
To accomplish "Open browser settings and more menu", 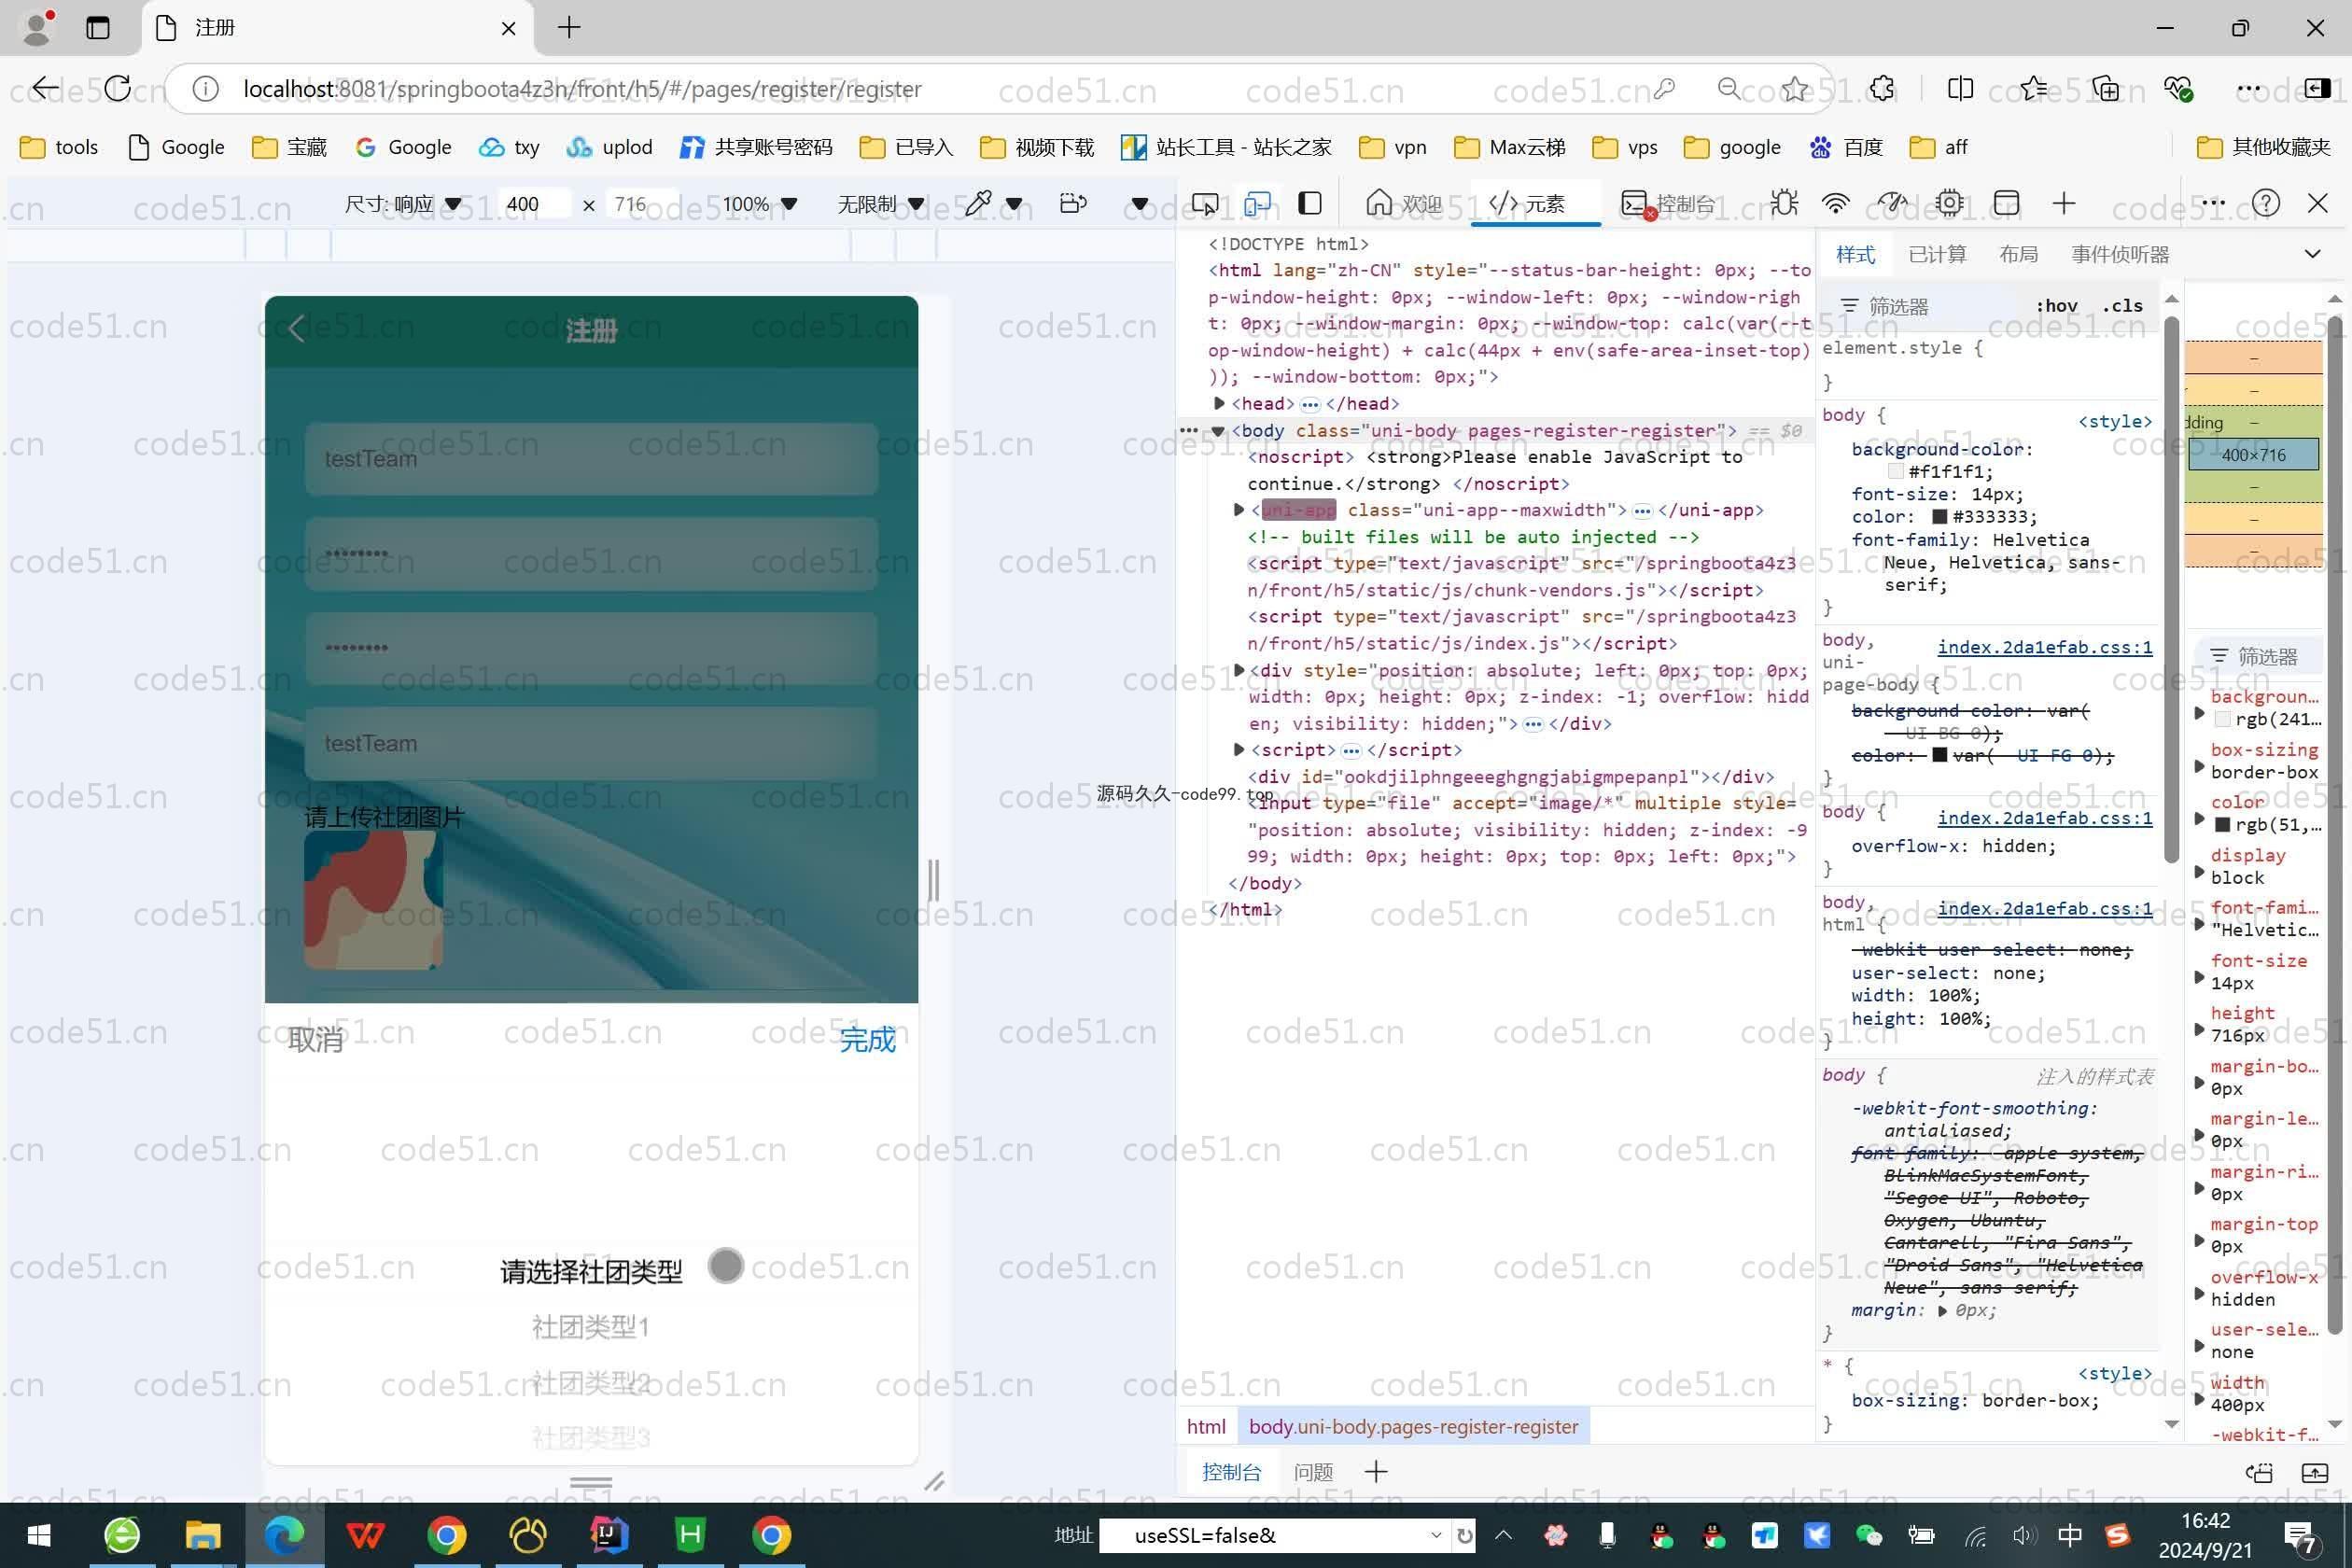I will click(2248, 89).
